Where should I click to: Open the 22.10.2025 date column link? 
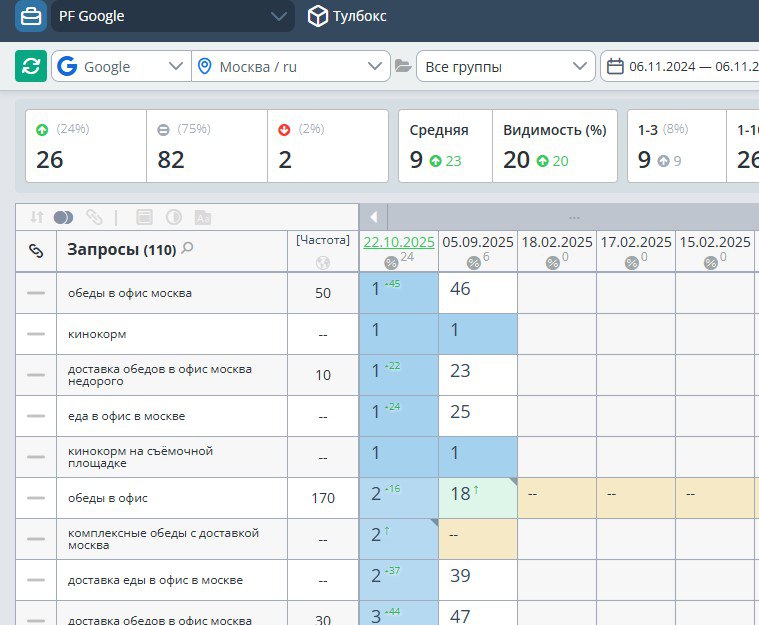pyautogui.click(x=398, y=242)
